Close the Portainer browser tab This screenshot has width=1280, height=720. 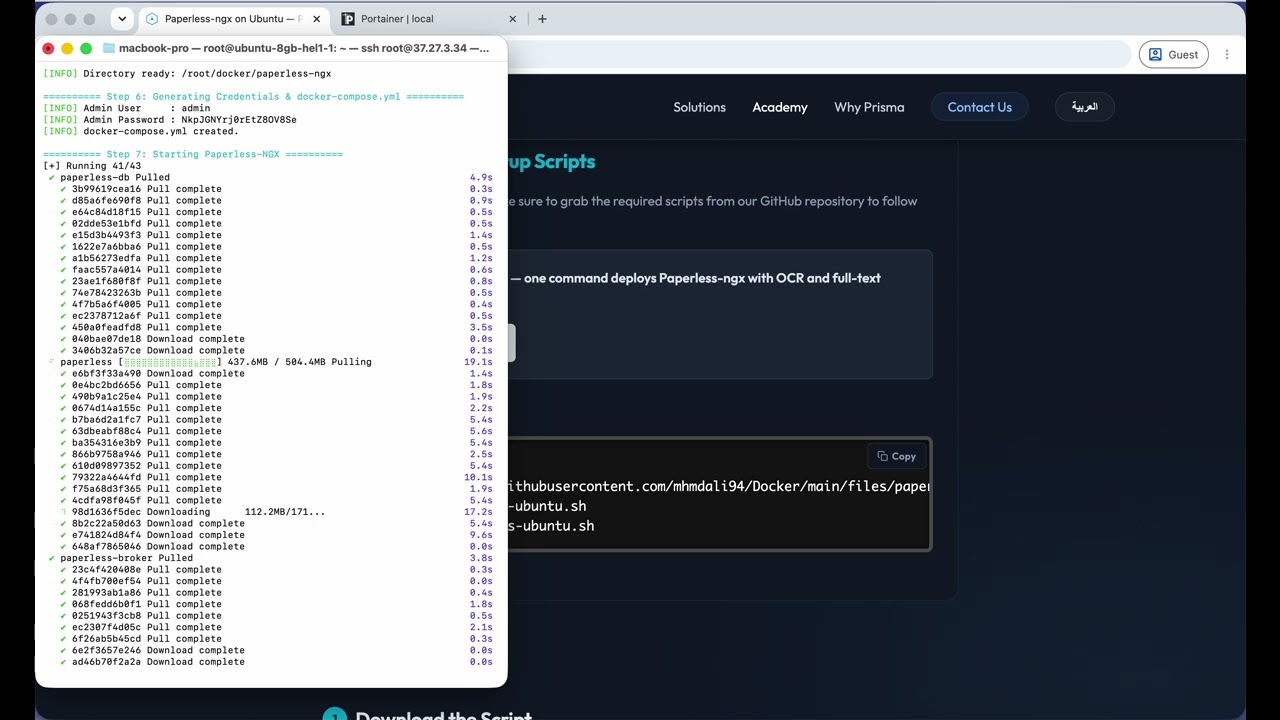pos(513,19)
